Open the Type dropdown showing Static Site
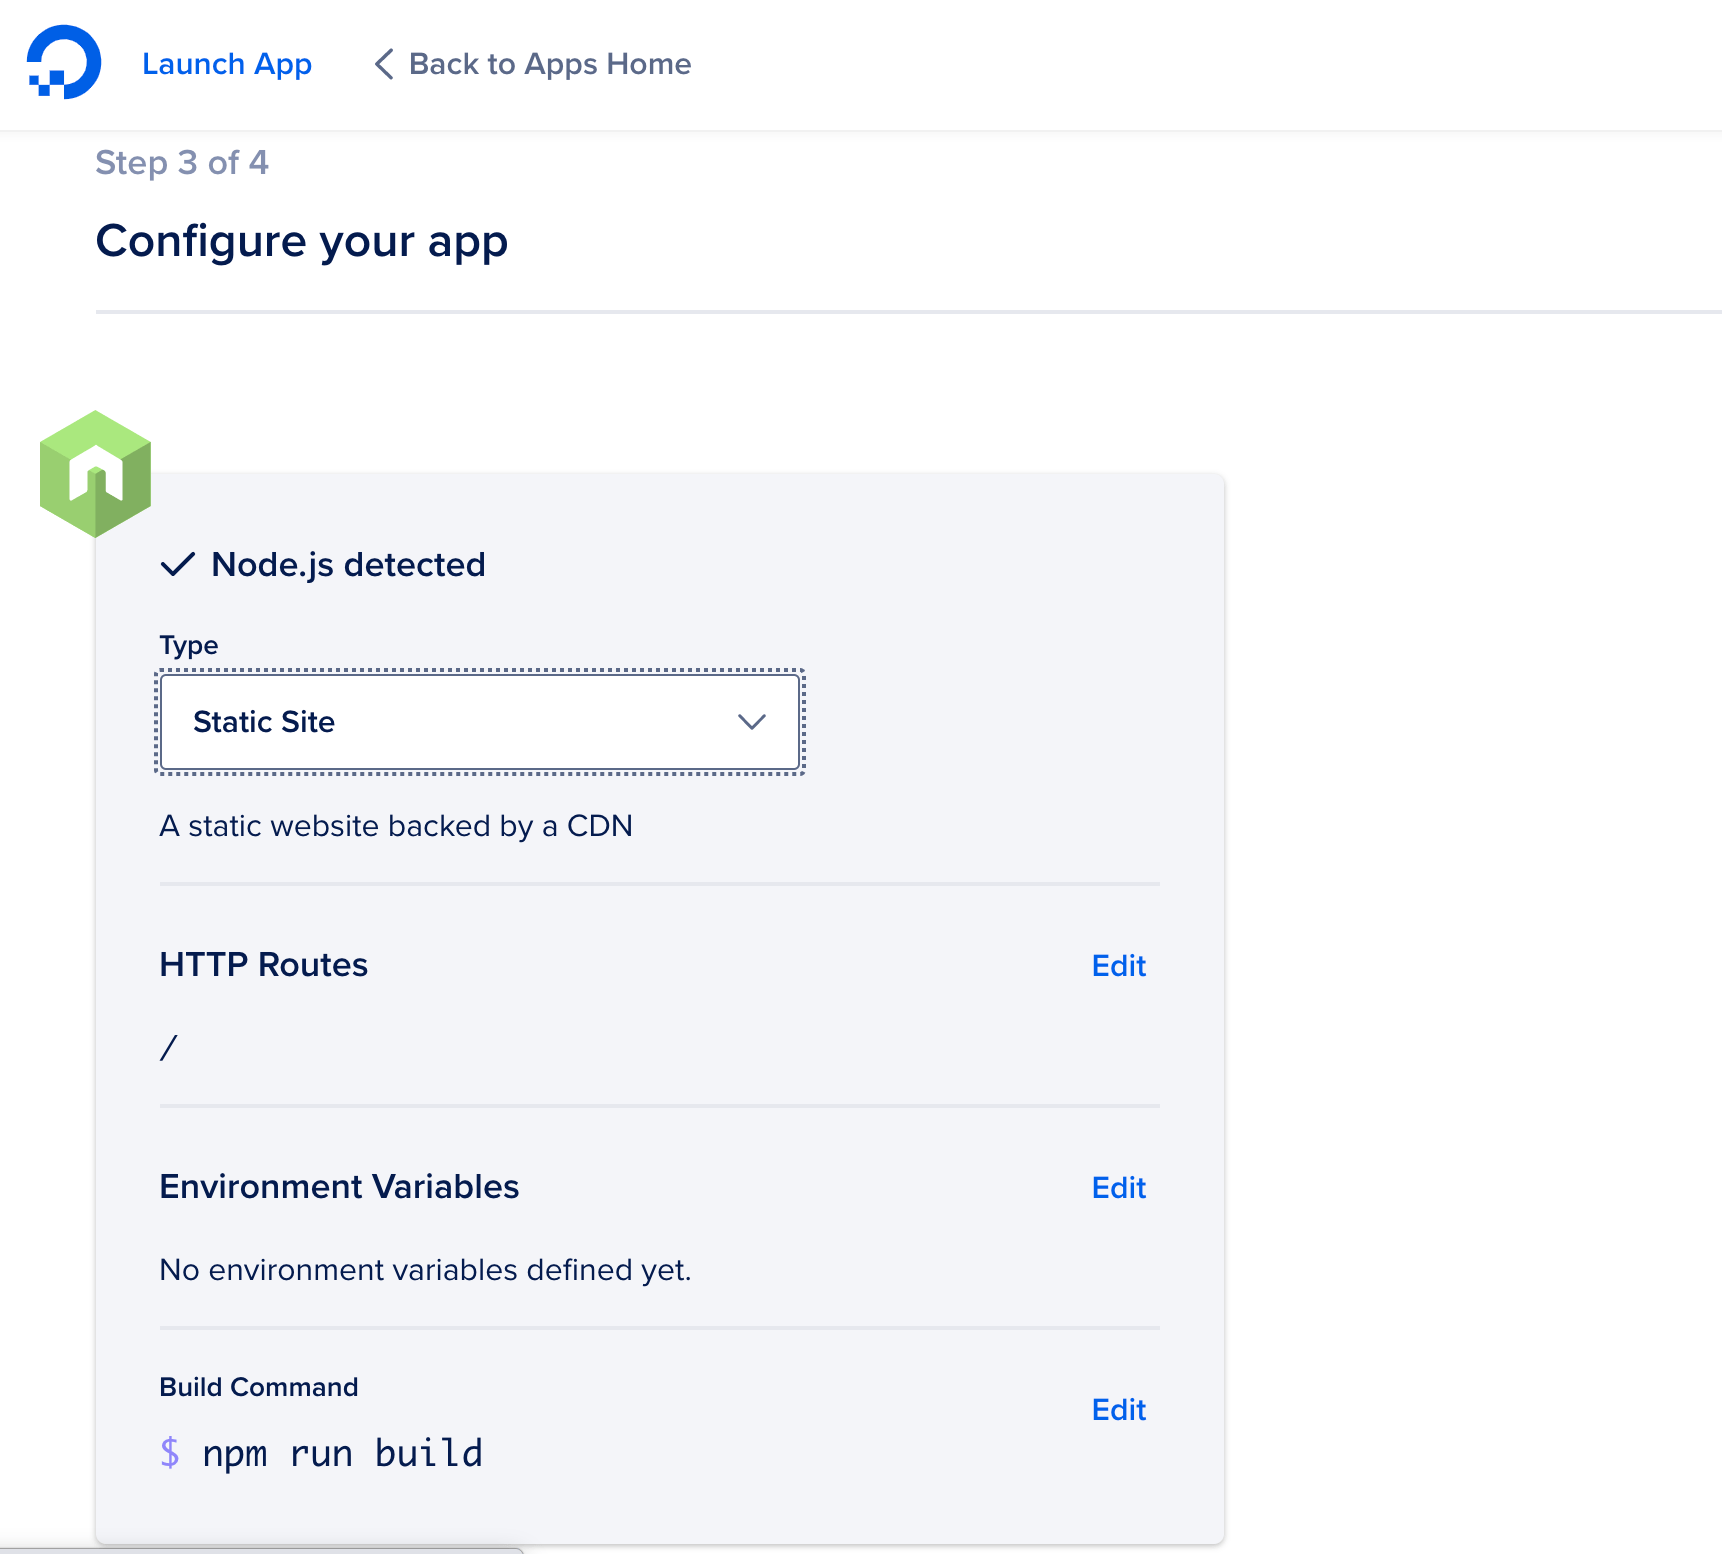Screen dimensions: 1722x1554 coord(480,722)
